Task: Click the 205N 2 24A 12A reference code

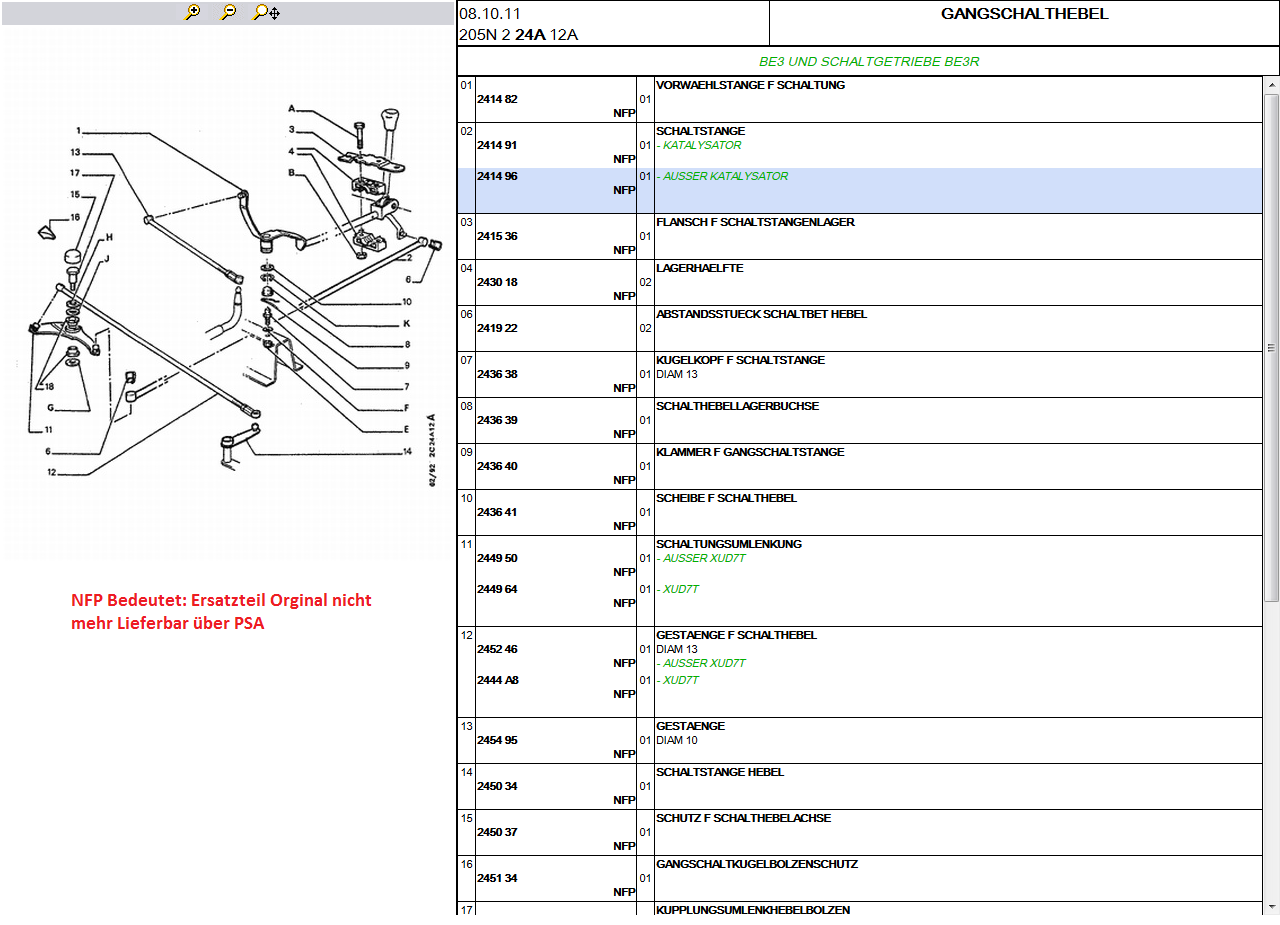Action: point(518,35)
